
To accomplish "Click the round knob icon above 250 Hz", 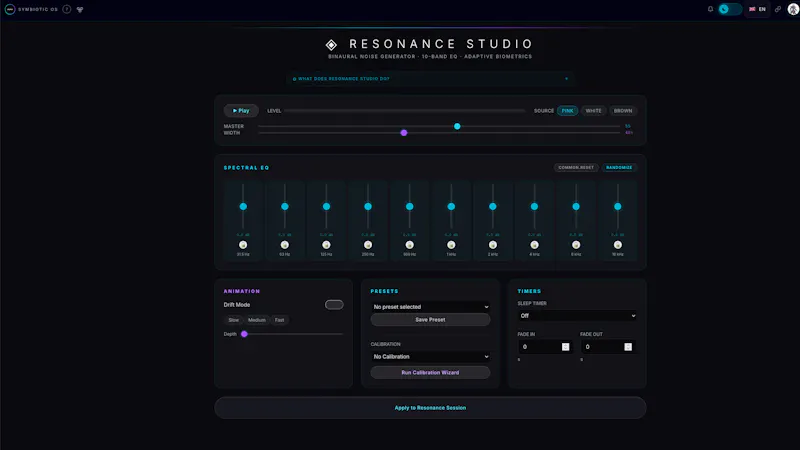I will (x=368, y=245).
